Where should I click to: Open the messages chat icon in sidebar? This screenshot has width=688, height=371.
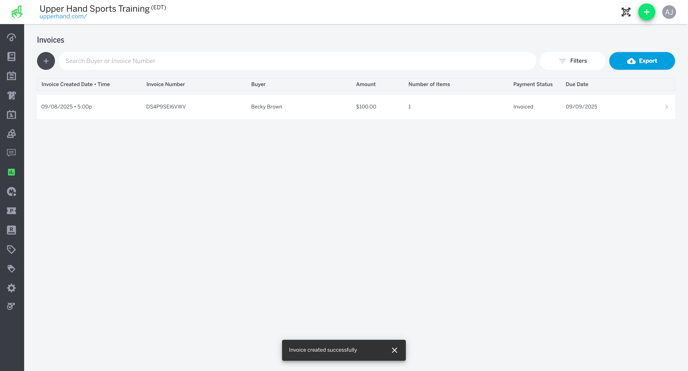coord(11,153)
